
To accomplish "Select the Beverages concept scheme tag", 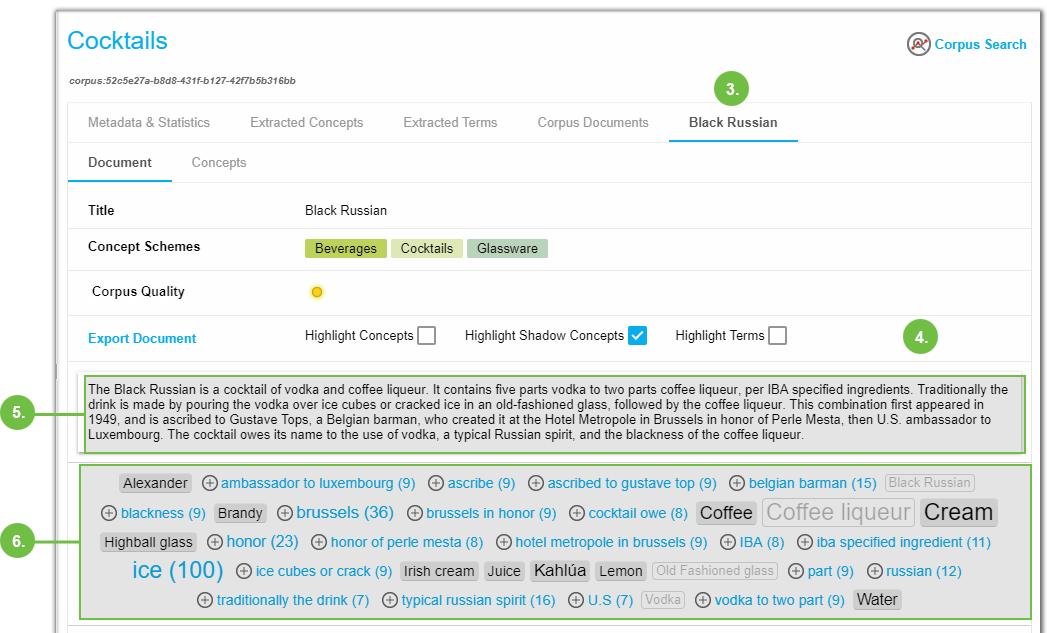I will 345,248.
